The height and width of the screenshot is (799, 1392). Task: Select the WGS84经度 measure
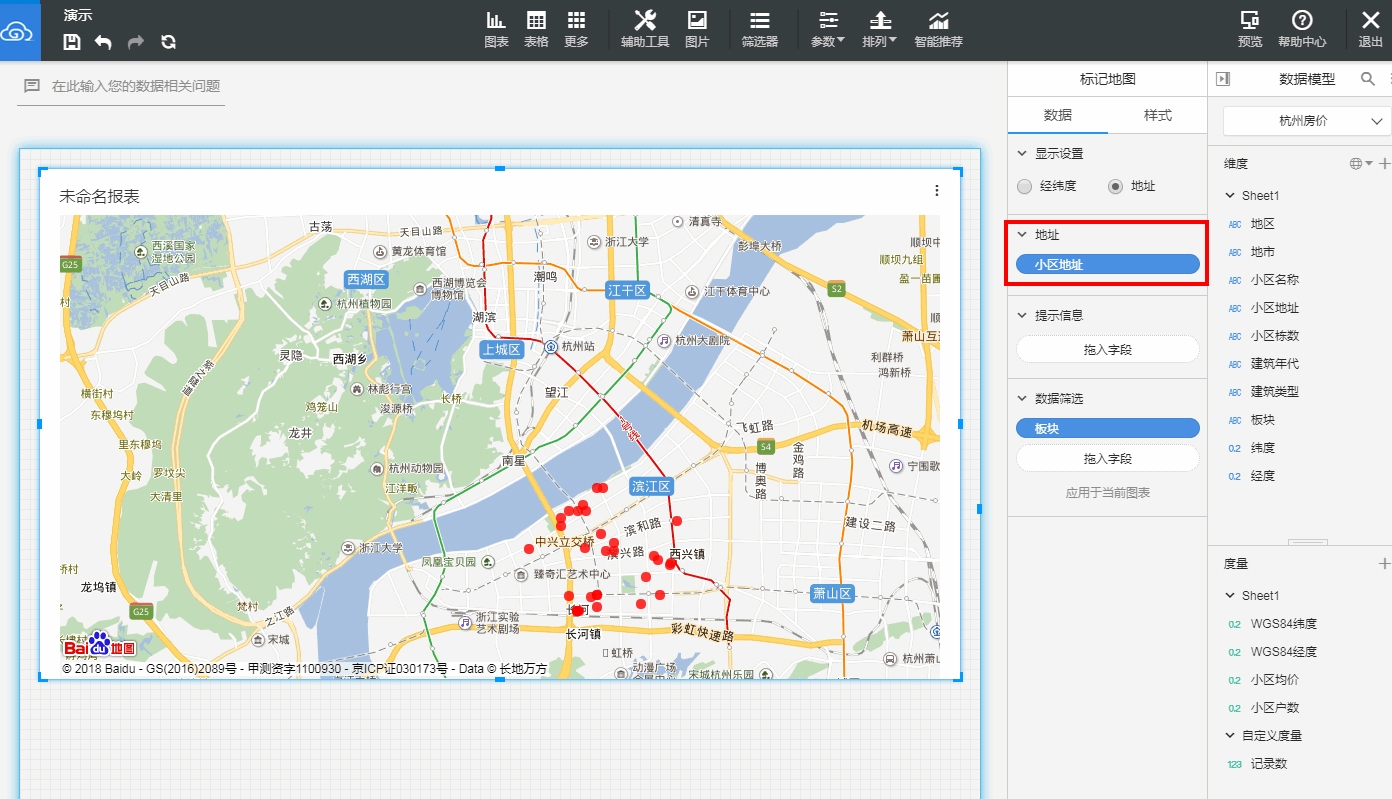1283,652
